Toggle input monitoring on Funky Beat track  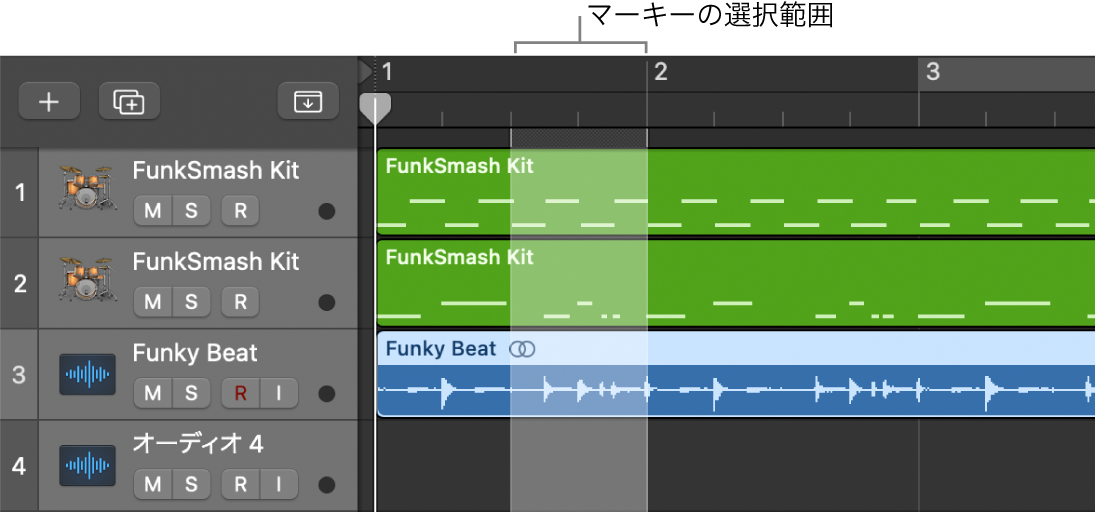tap(279, 393)
